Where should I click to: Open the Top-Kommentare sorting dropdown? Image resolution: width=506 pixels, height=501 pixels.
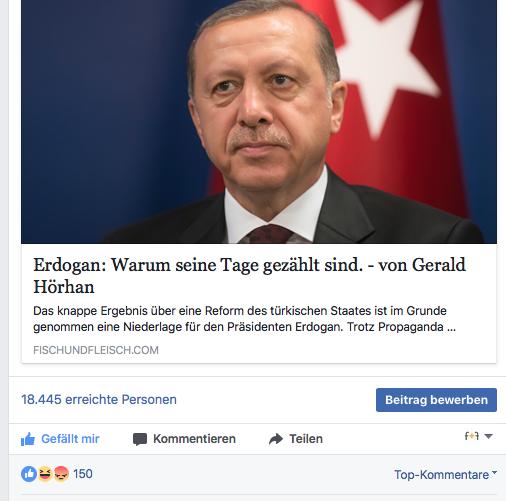[445, 475]
